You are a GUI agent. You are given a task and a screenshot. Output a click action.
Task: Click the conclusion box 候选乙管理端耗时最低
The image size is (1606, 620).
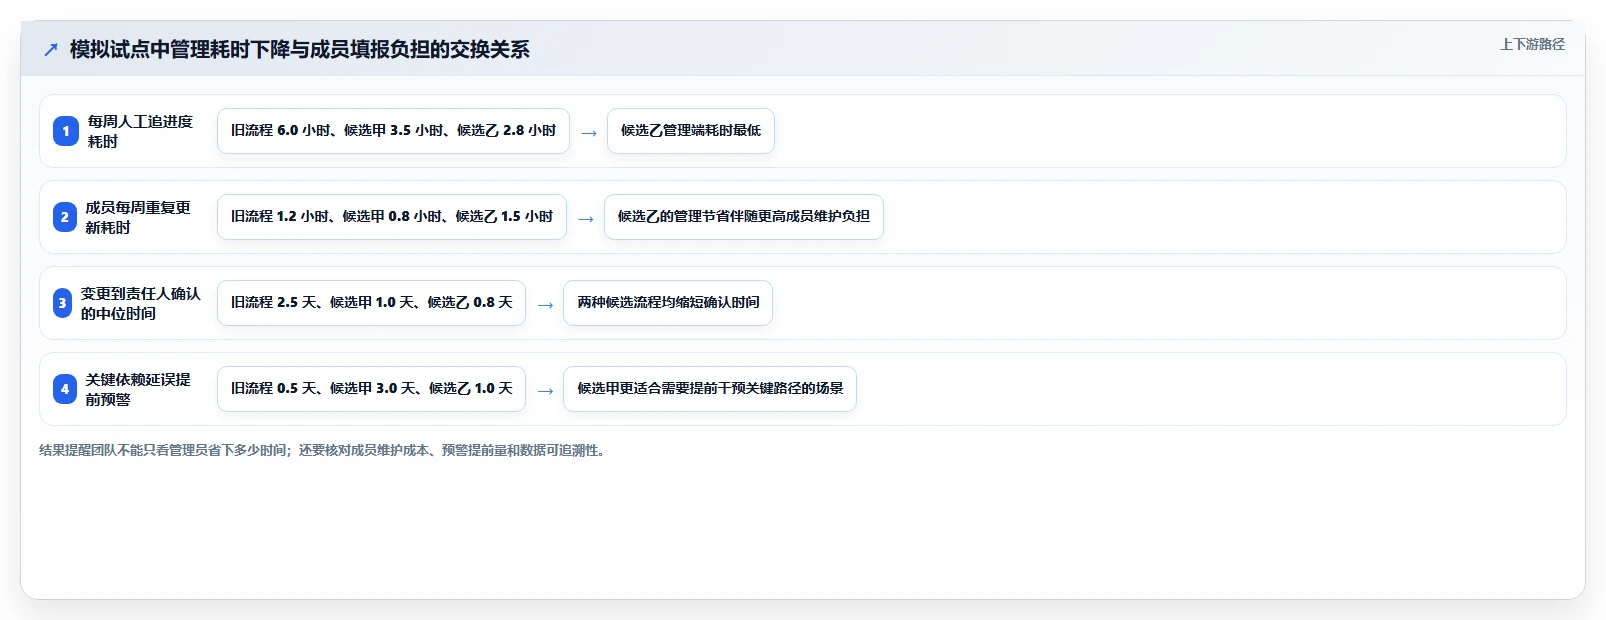pos(691,131)
